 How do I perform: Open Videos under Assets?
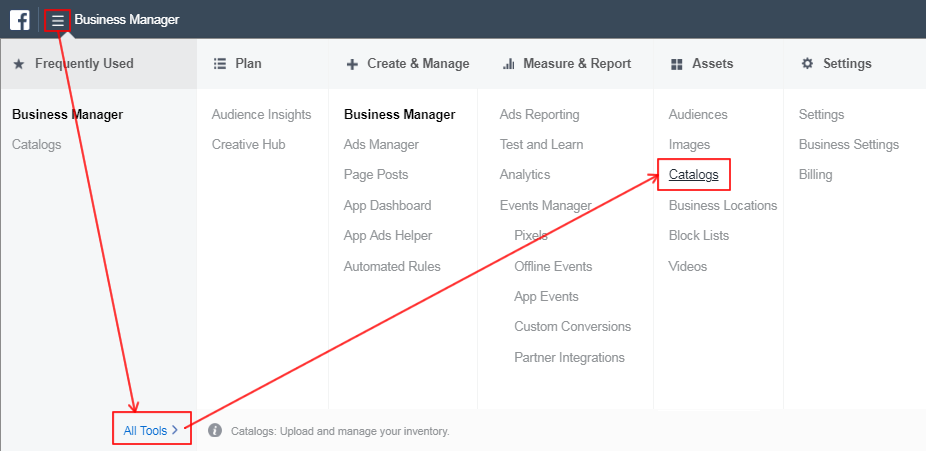pyautogui.click(x=687, y=266)
